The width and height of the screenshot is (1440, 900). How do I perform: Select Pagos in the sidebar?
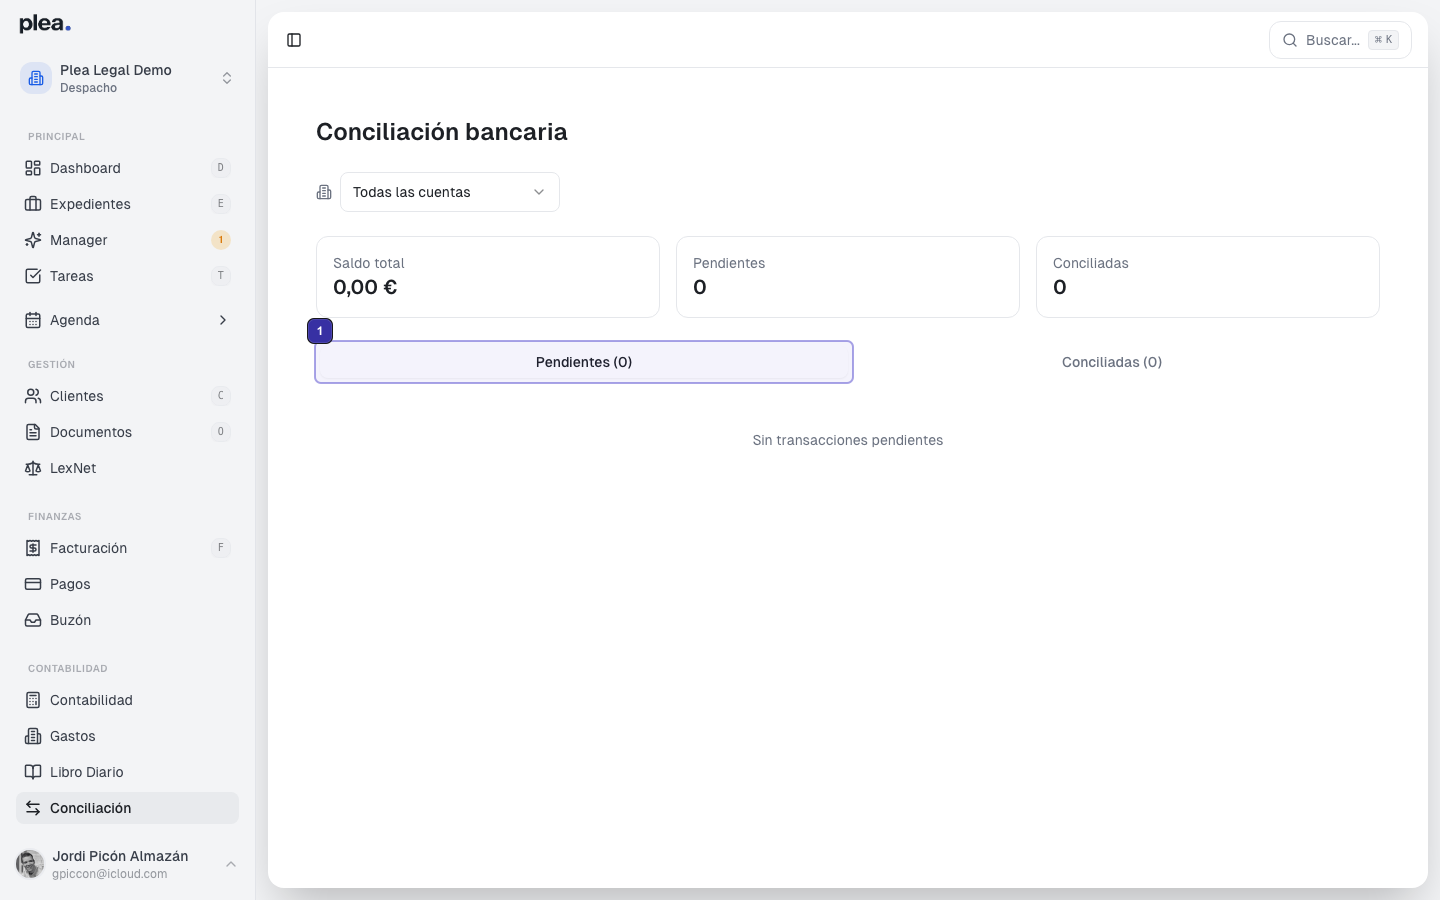69,584
